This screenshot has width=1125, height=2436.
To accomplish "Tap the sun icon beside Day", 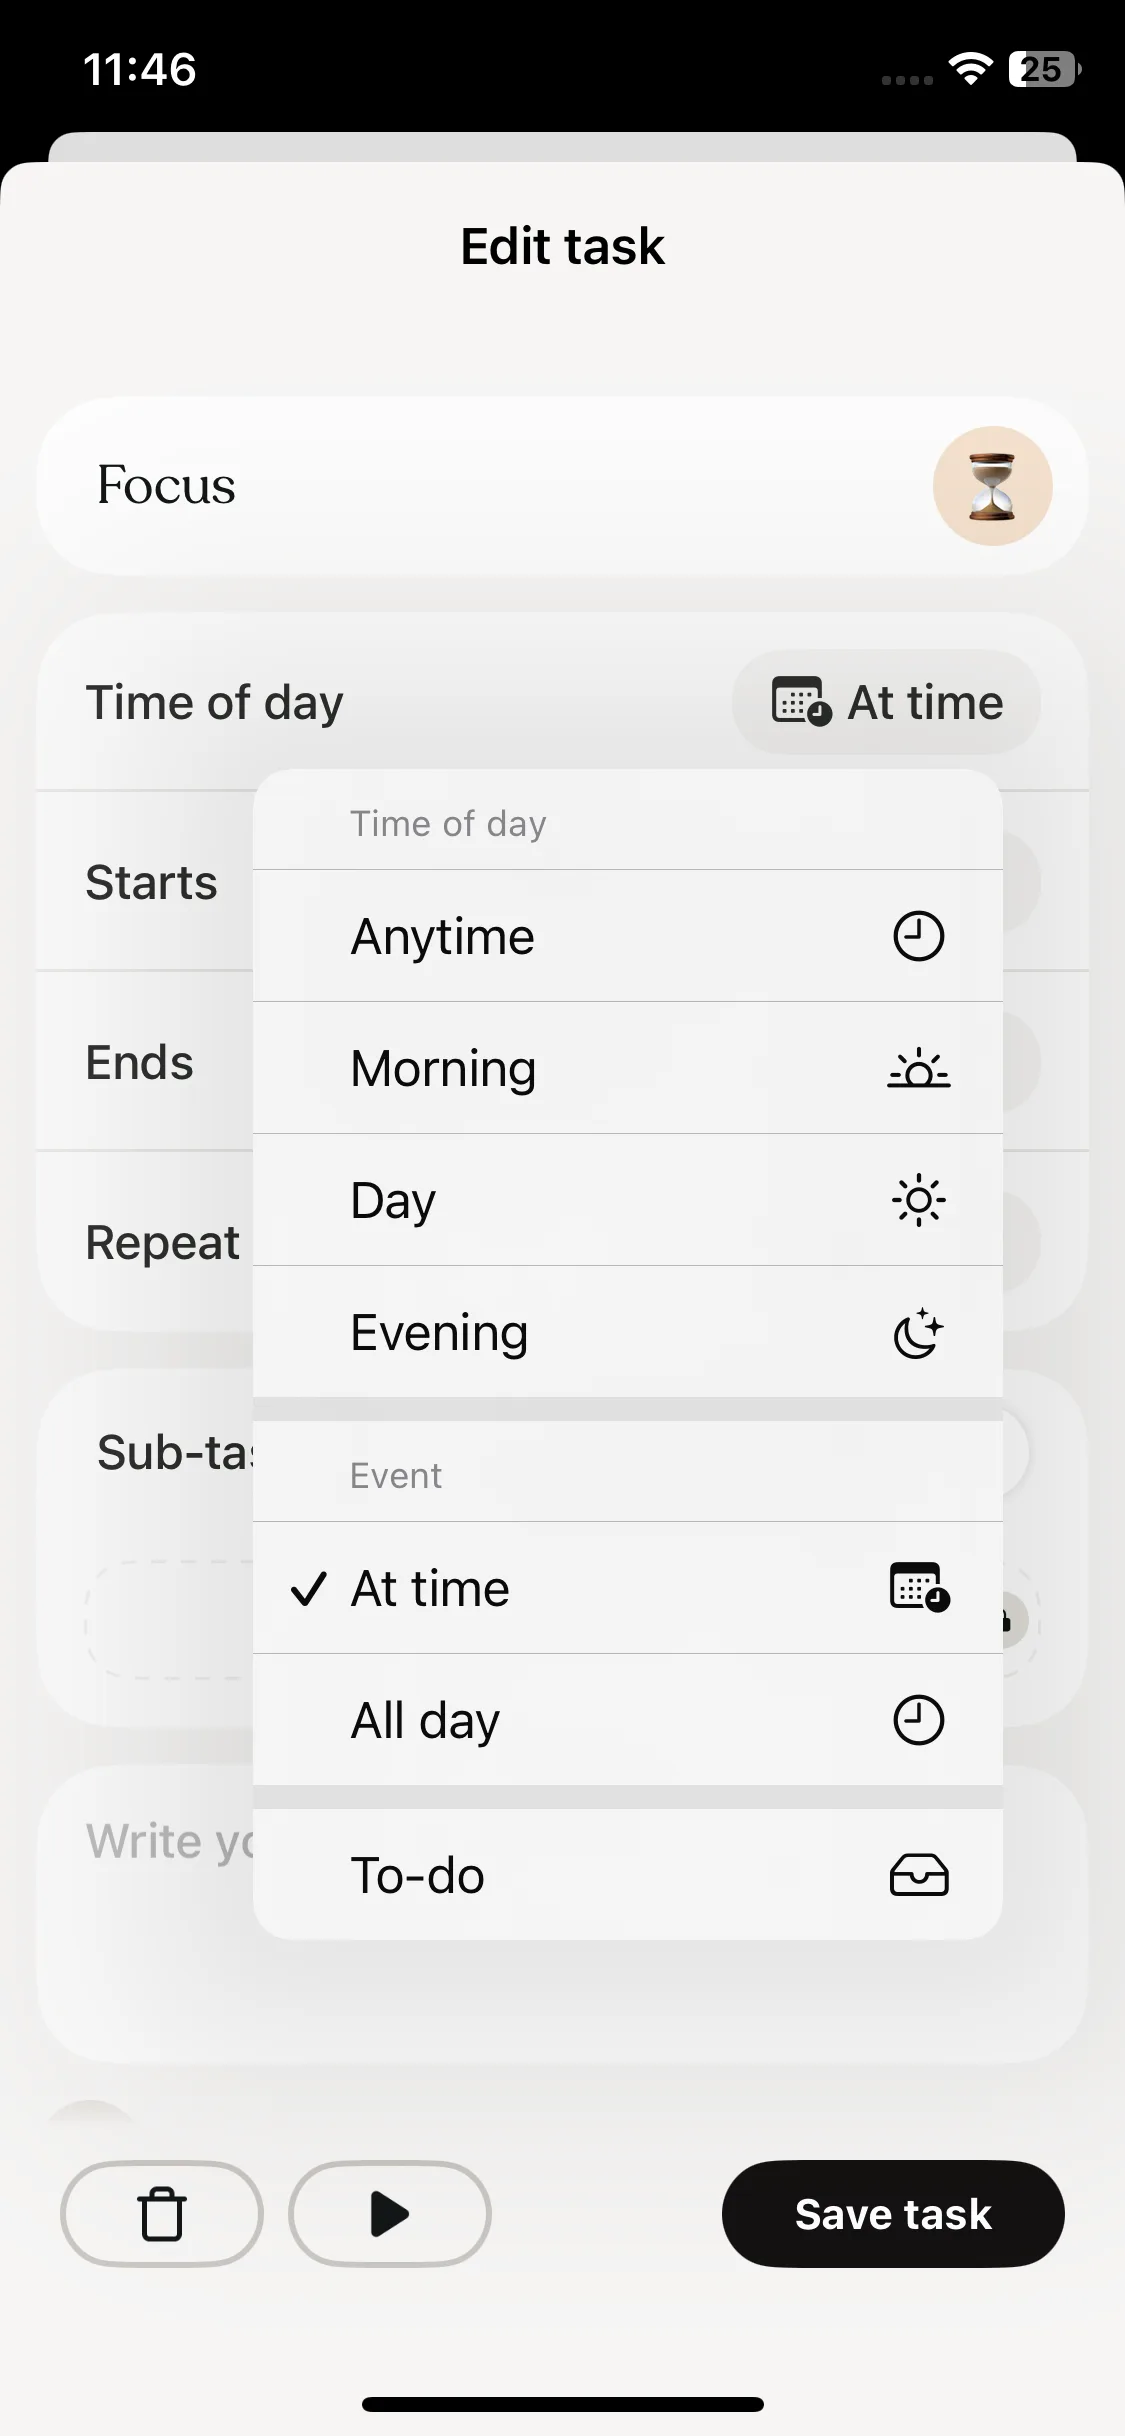I will (918, 1200).
